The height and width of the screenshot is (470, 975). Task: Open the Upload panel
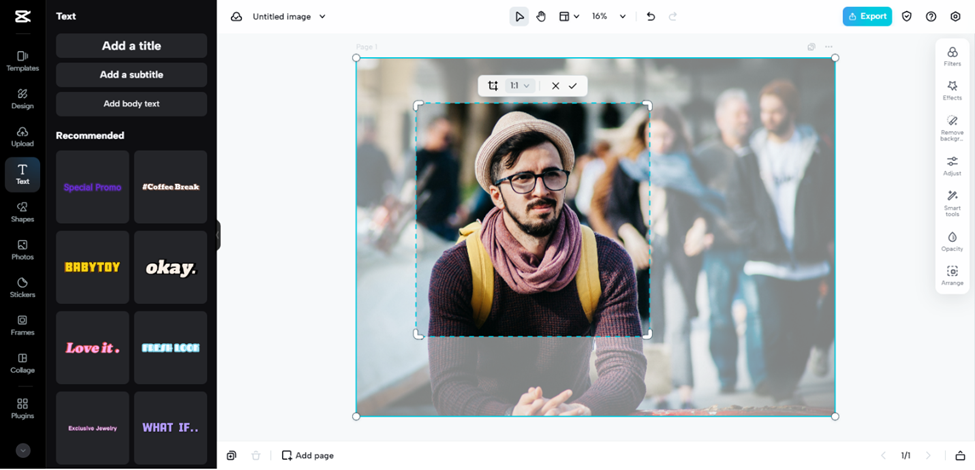pyautogui.click(x=22, y=137)
